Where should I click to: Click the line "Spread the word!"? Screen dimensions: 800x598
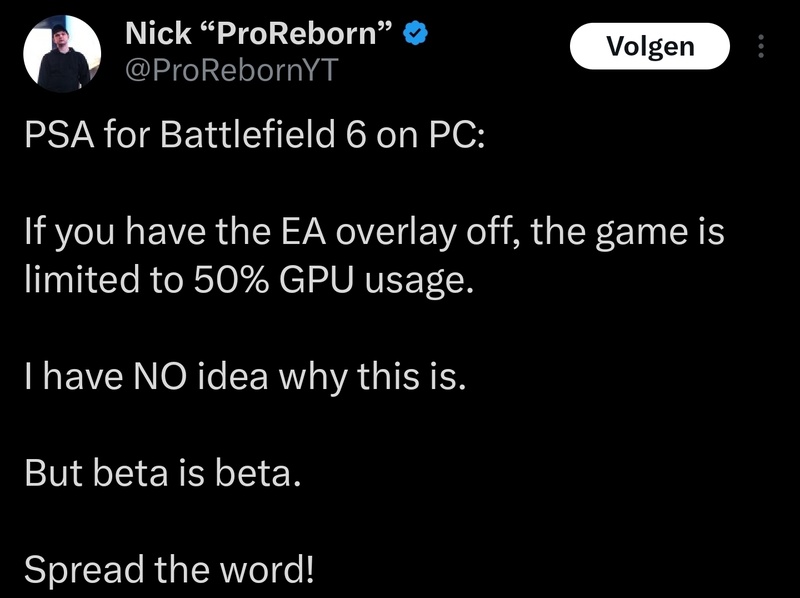[x=169, y=570]
